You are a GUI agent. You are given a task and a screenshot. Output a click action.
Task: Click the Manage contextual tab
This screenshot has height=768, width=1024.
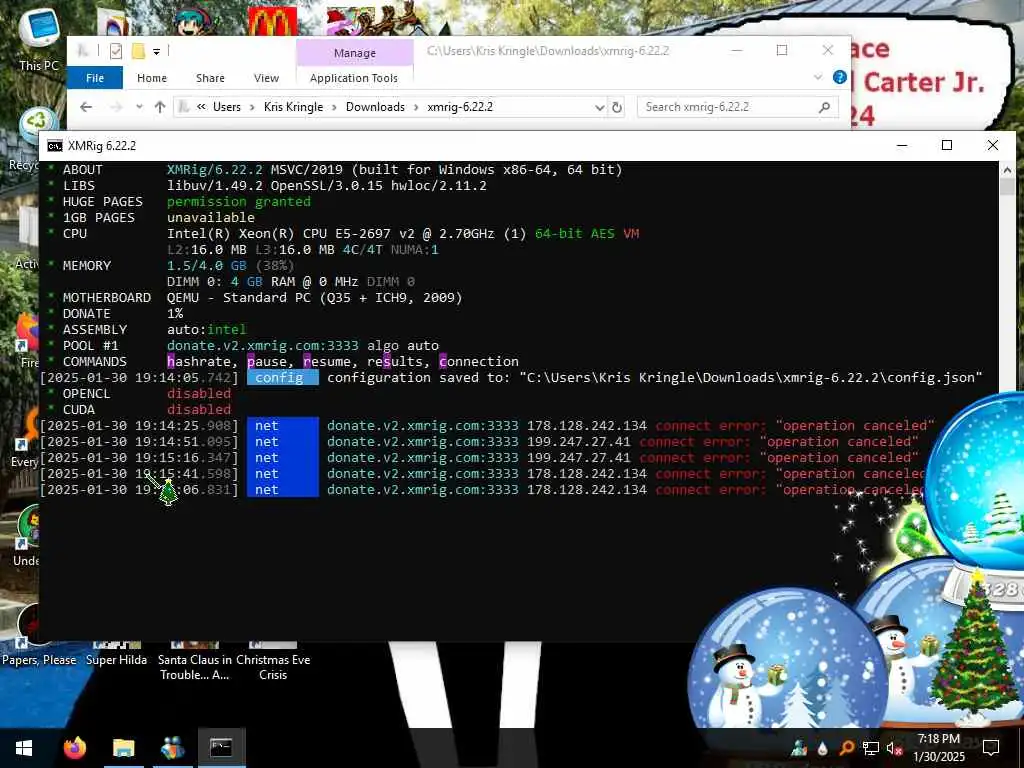(355, 53)
